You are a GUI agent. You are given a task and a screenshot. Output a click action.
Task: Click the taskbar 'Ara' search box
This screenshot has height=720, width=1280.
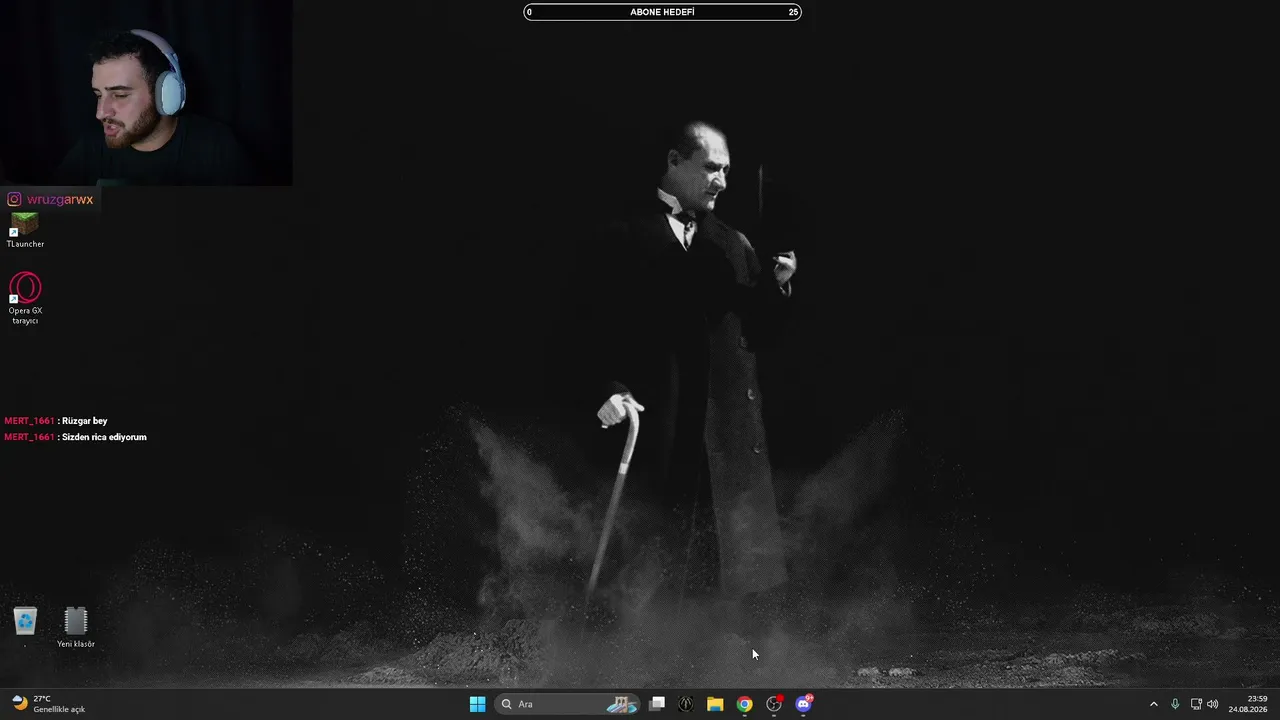click(568, 704)
